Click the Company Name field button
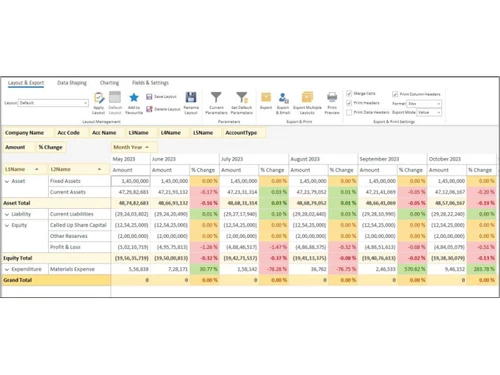 [28, 133]
